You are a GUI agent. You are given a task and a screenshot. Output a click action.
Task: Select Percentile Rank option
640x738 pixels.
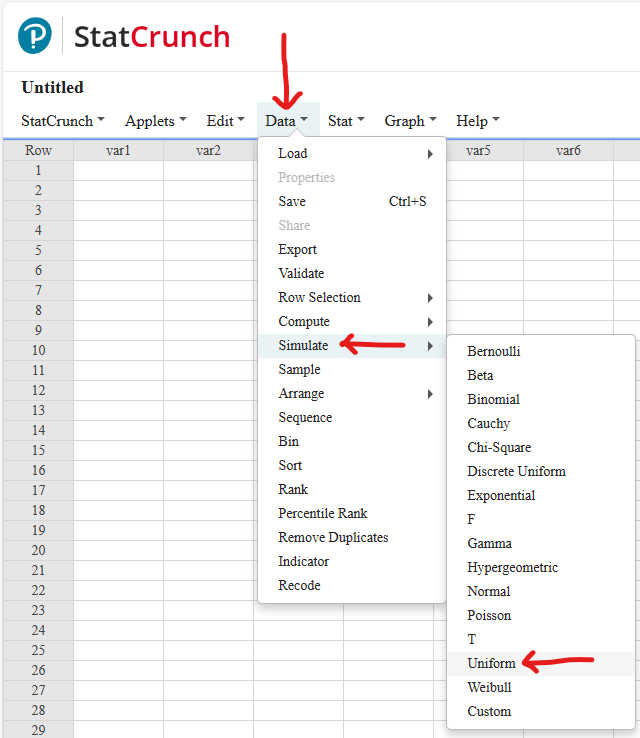(x=352, y=513)
